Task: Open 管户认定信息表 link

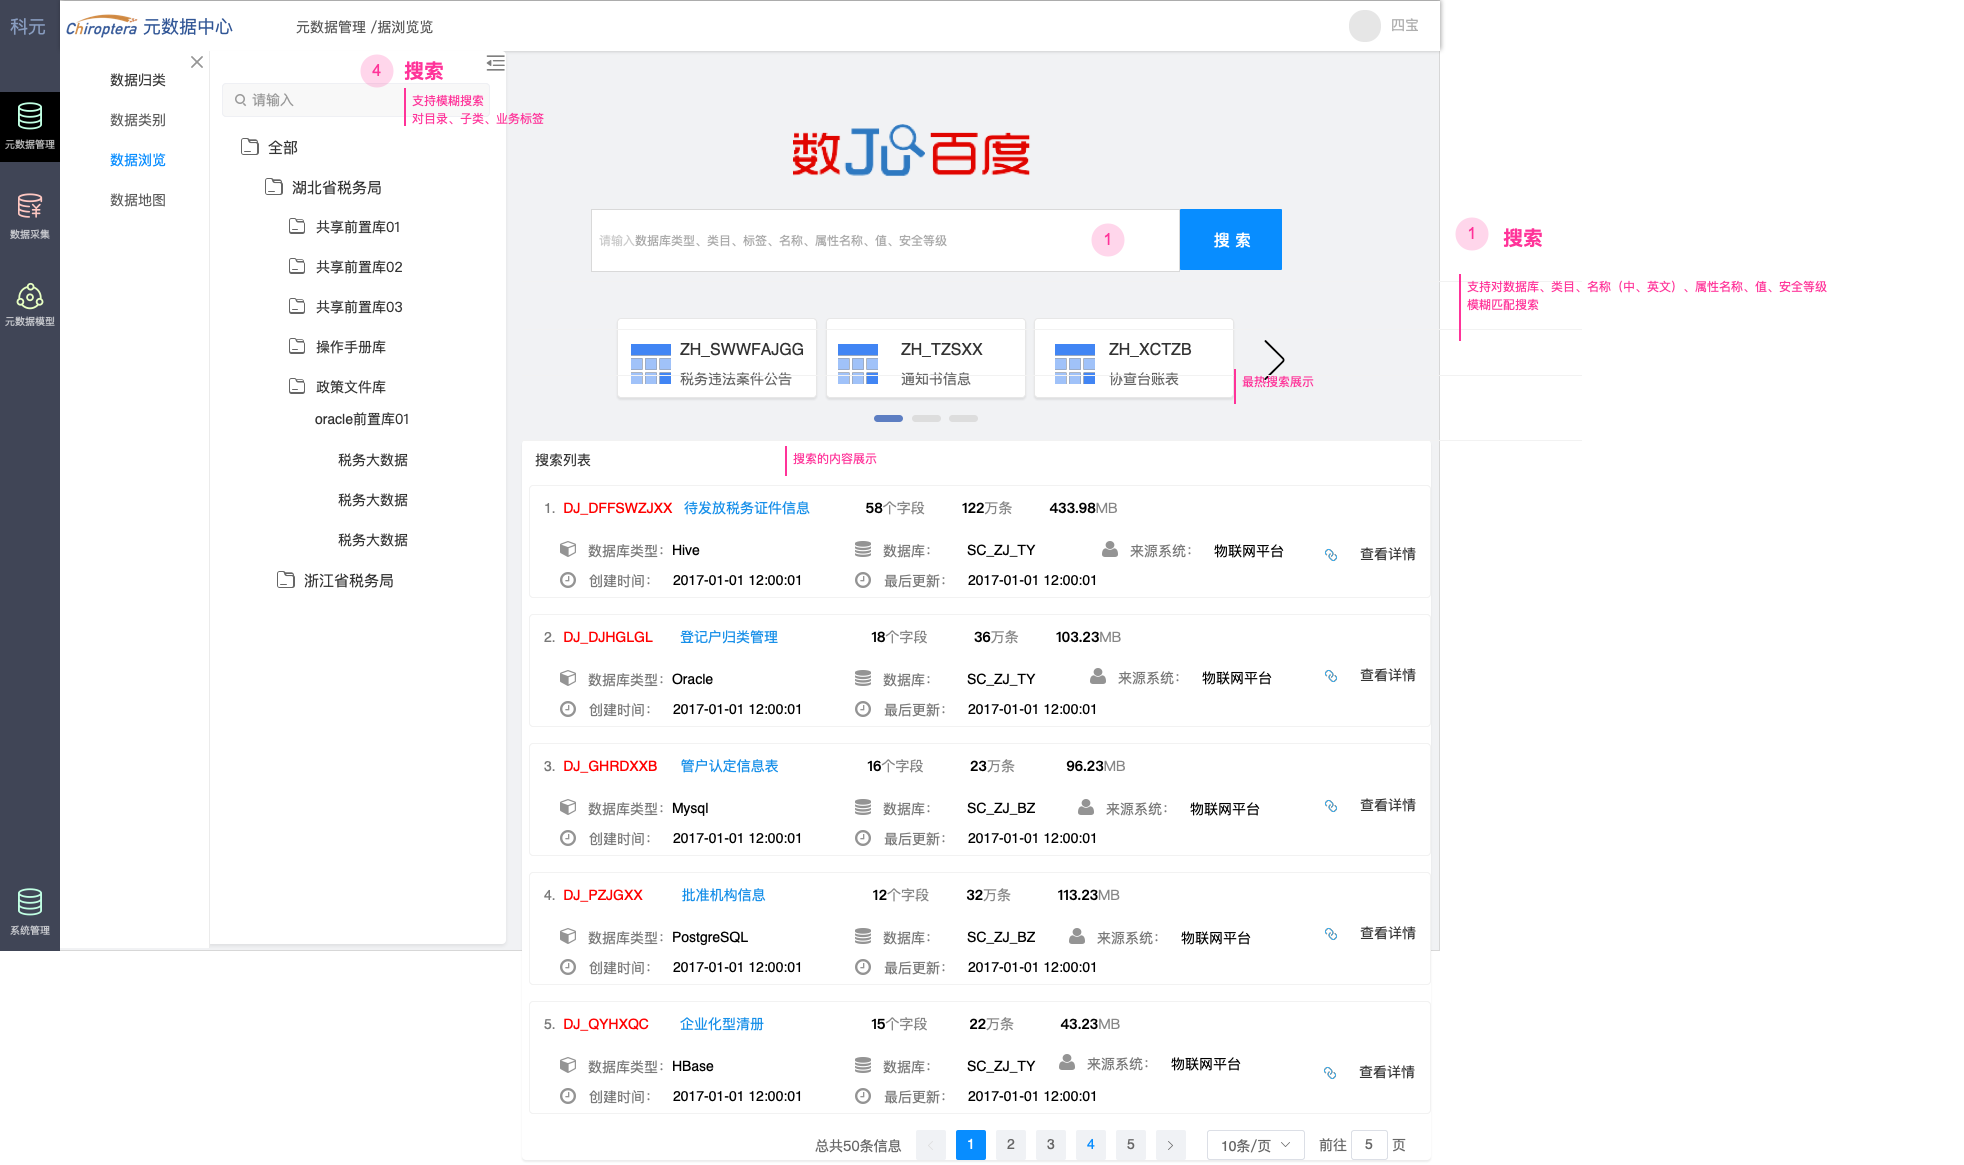Action: coord(729,766)
